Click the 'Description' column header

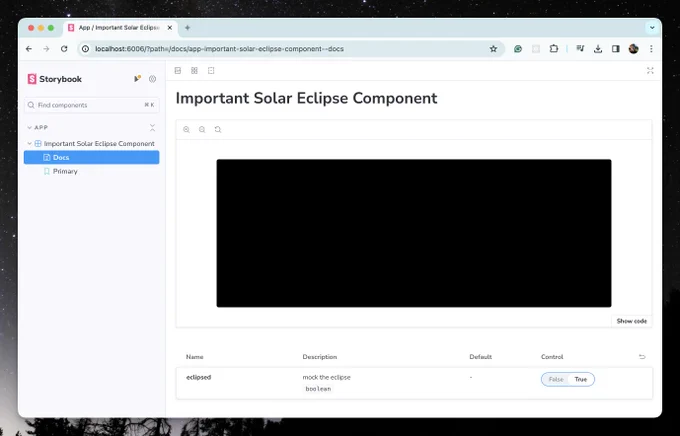point(320,357)
